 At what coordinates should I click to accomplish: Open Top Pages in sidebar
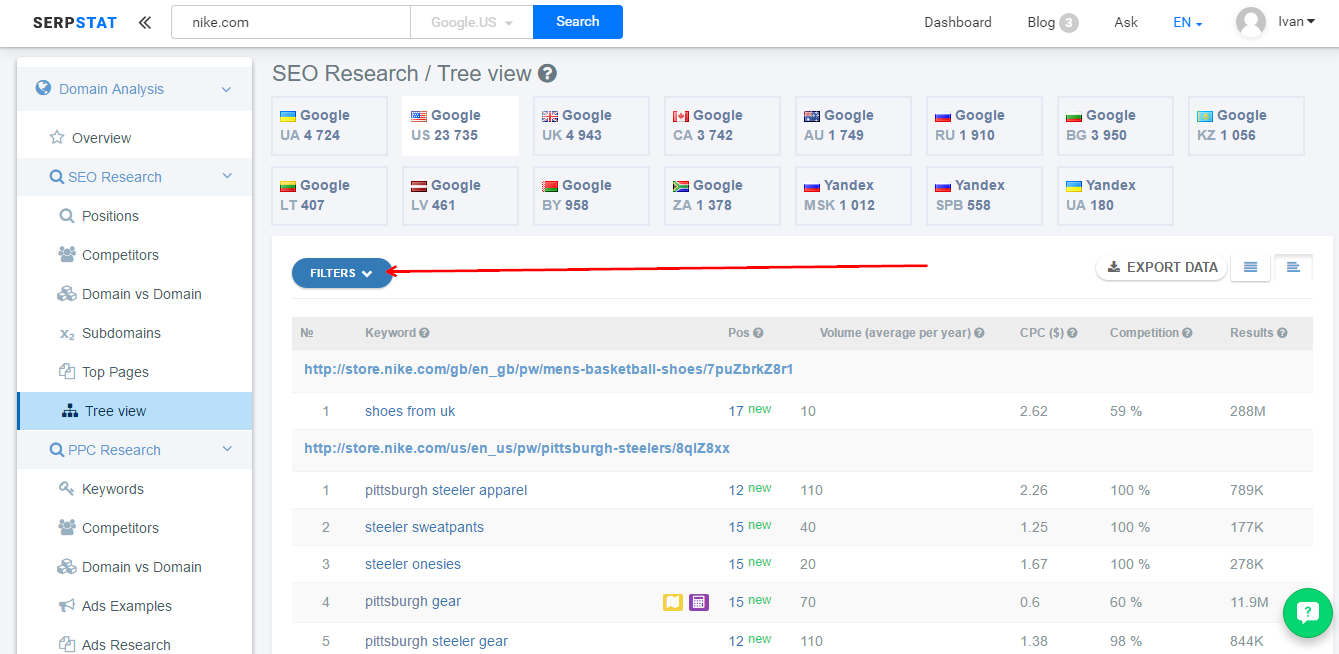(115, 372)
